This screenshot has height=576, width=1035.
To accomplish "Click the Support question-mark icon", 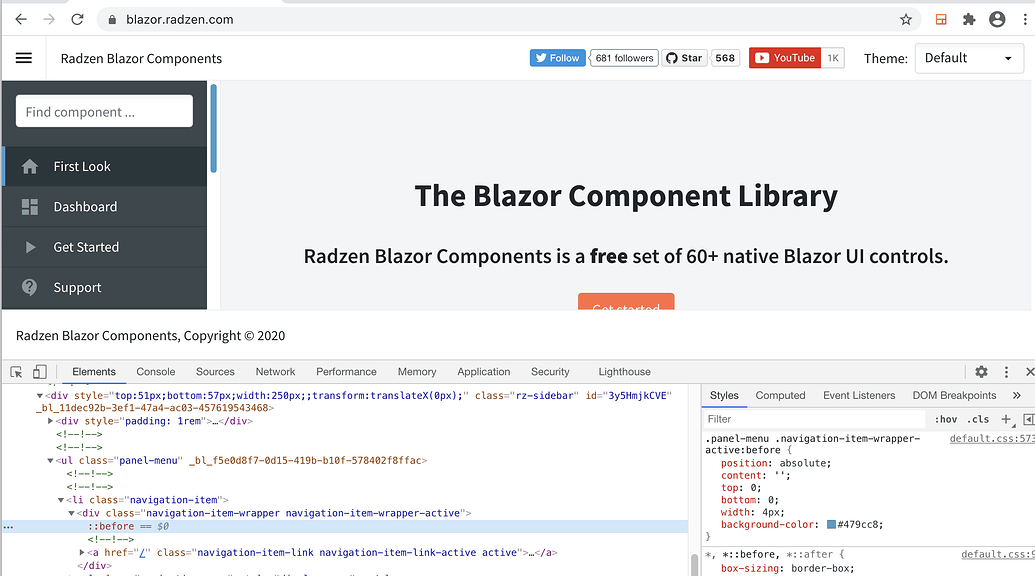I will (x=30, y=287).
